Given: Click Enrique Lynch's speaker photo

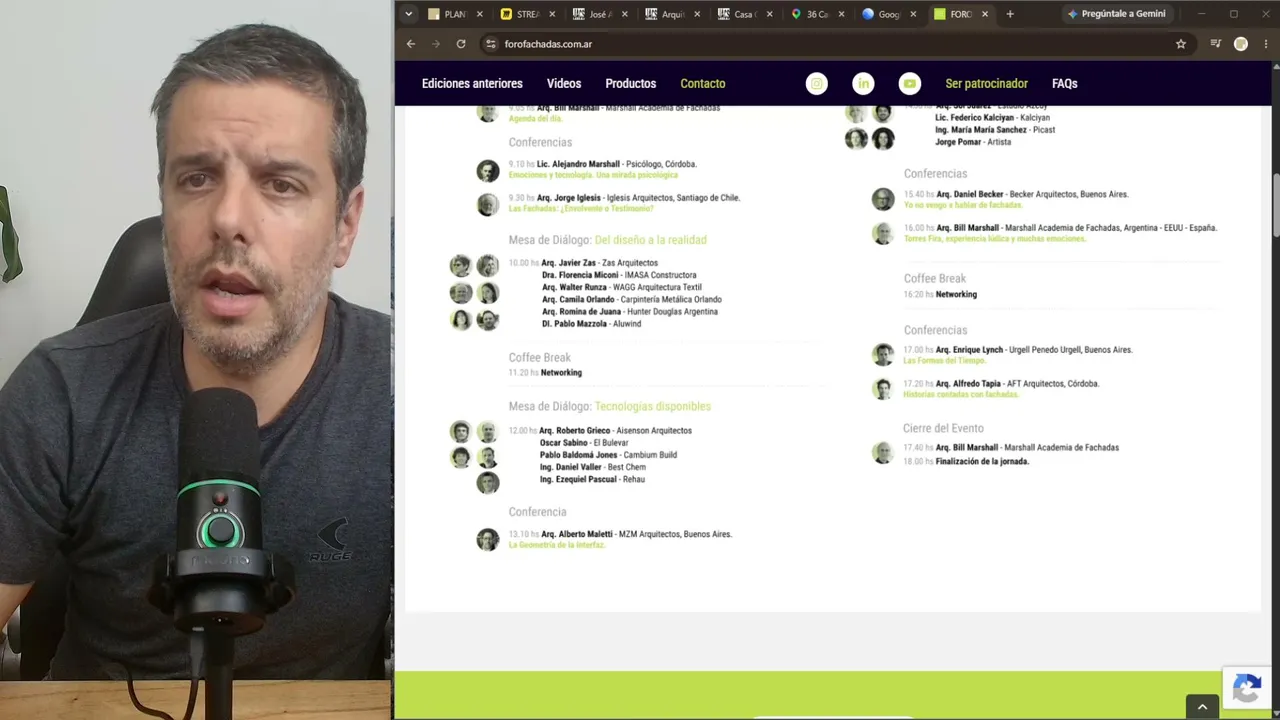Looking at the screenshot, I should pos(883,355).
